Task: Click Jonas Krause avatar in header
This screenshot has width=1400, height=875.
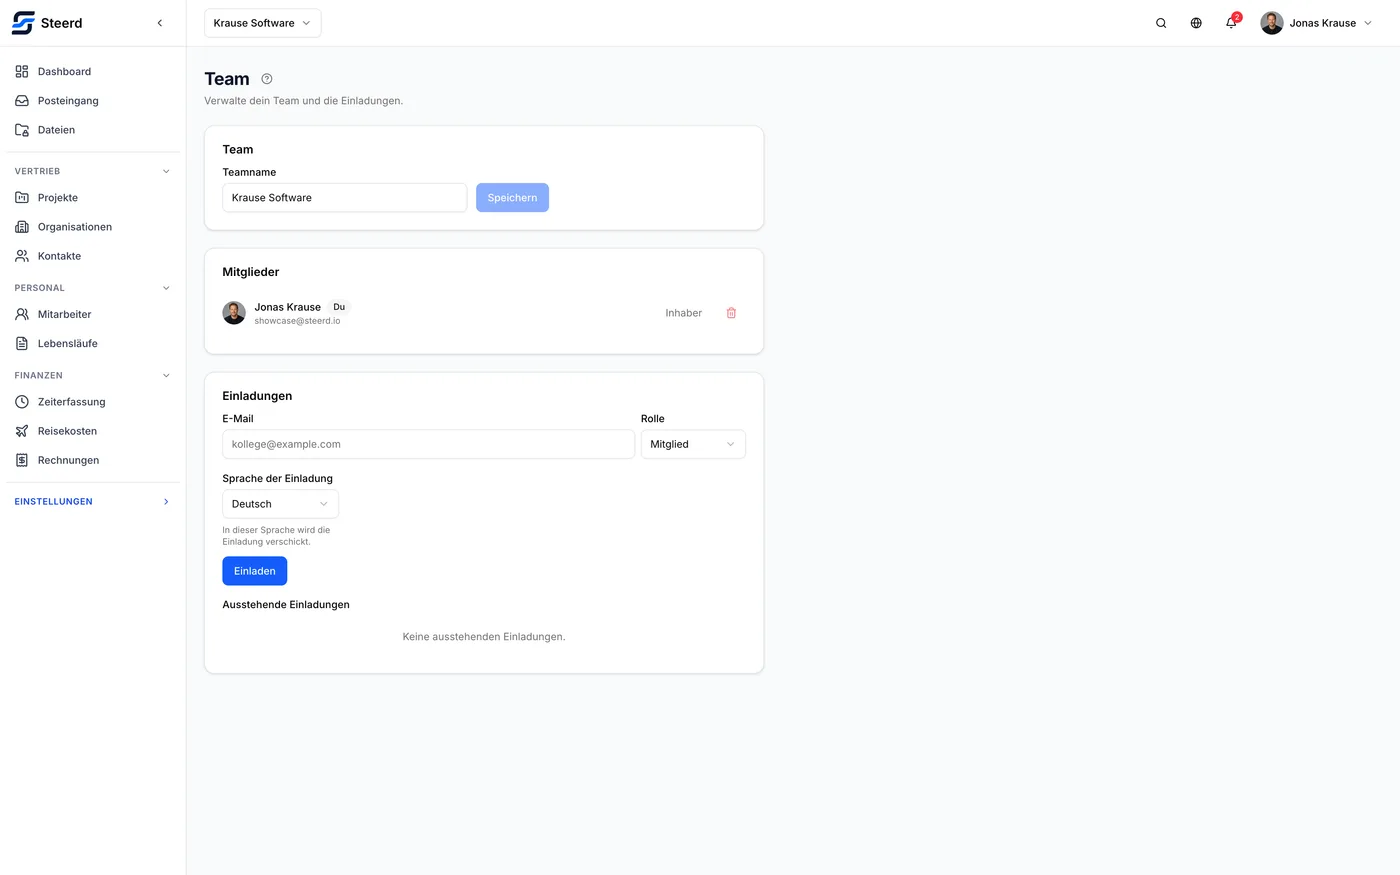Action: click(x=1272, y=23)
